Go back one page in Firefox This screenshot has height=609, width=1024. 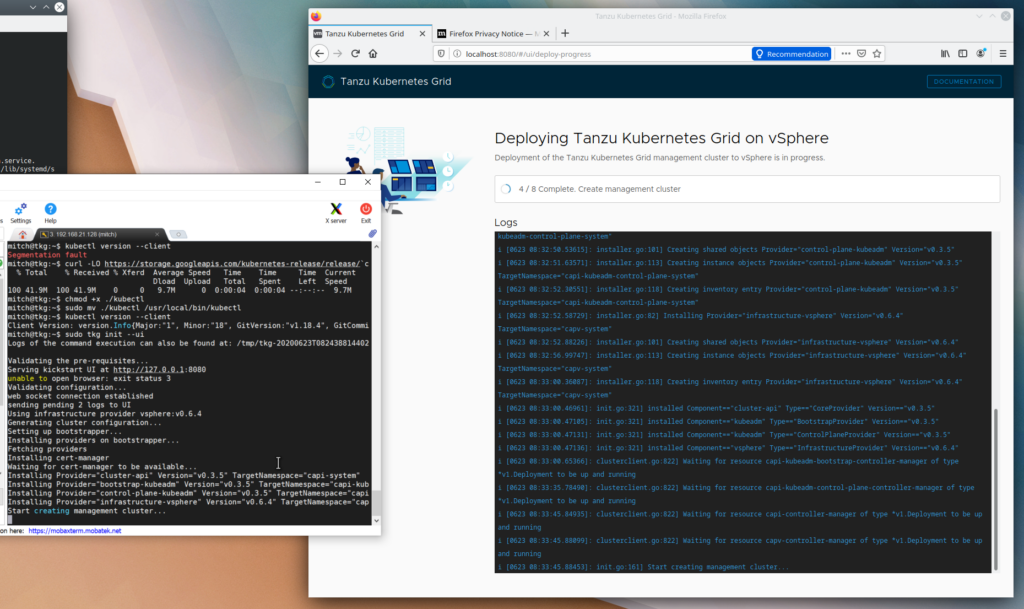click(x=319, y=54)
